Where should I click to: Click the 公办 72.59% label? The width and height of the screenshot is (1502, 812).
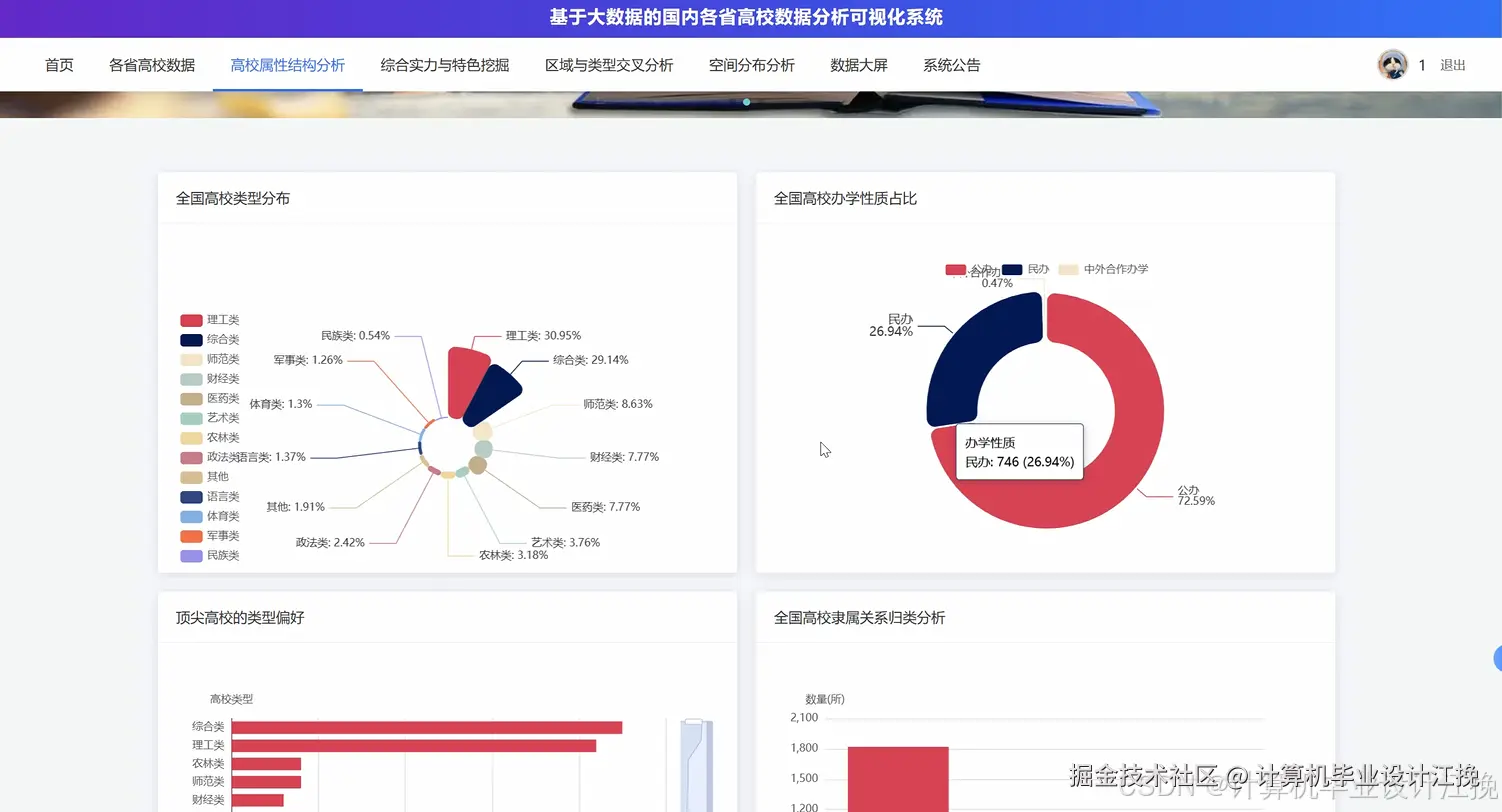click(1195, 495)
